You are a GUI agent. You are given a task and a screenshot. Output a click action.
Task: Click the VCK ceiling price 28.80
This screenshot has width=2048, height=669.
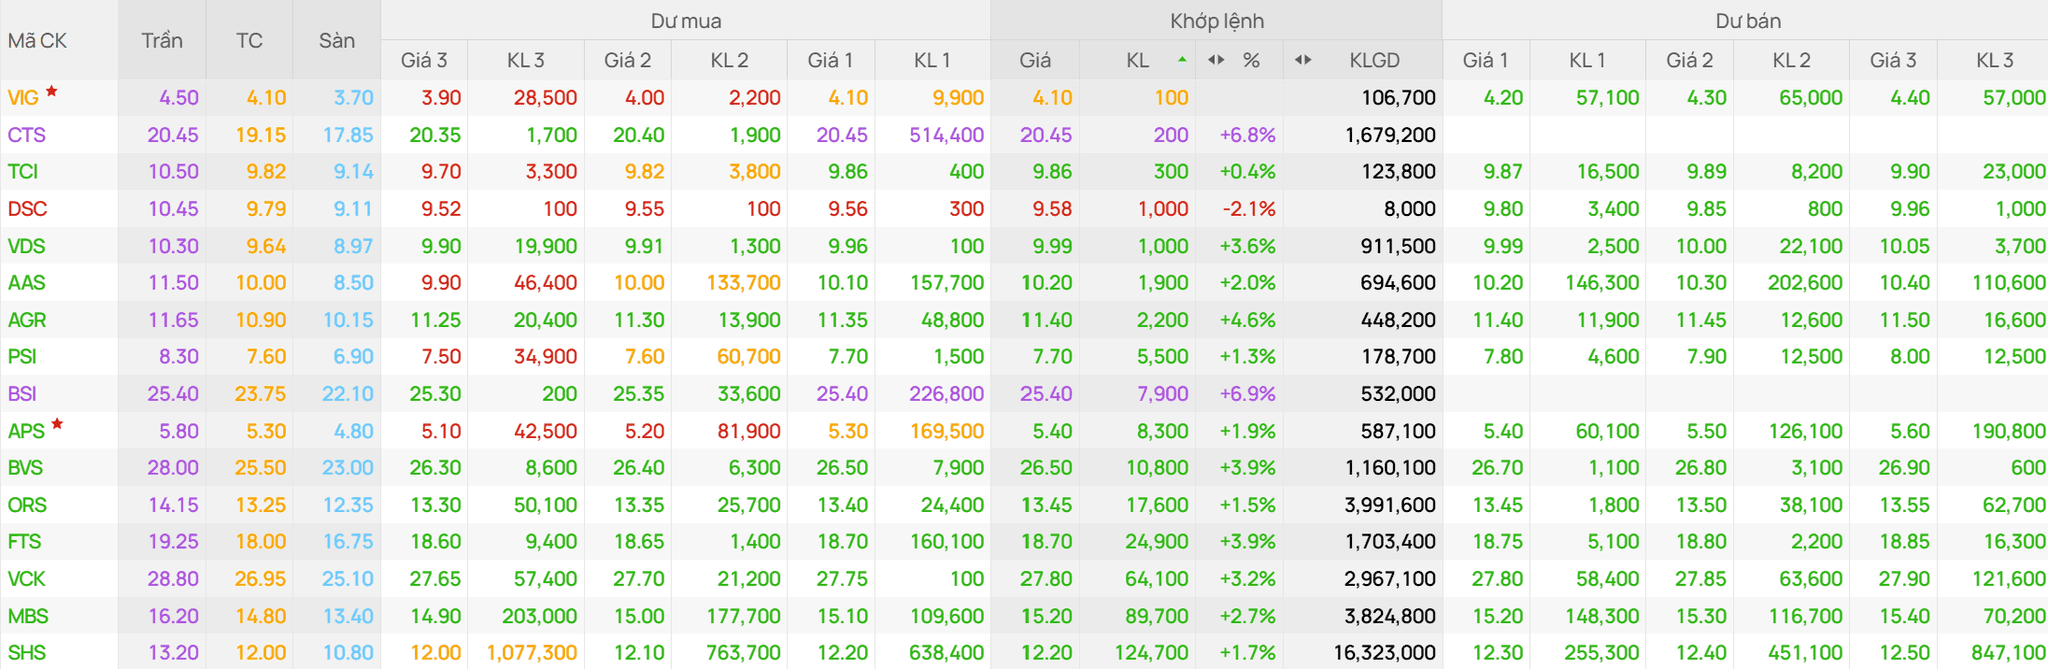click(173, 579)
